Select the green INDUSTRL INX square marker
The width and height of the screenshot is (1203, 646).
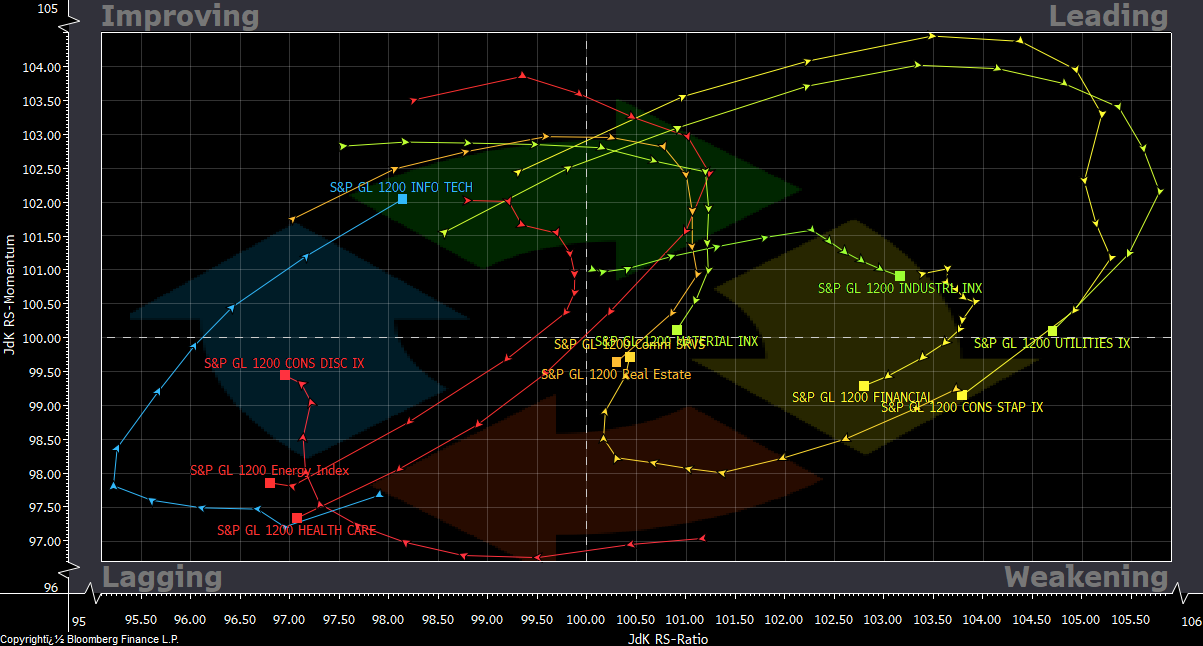(900, 276)
